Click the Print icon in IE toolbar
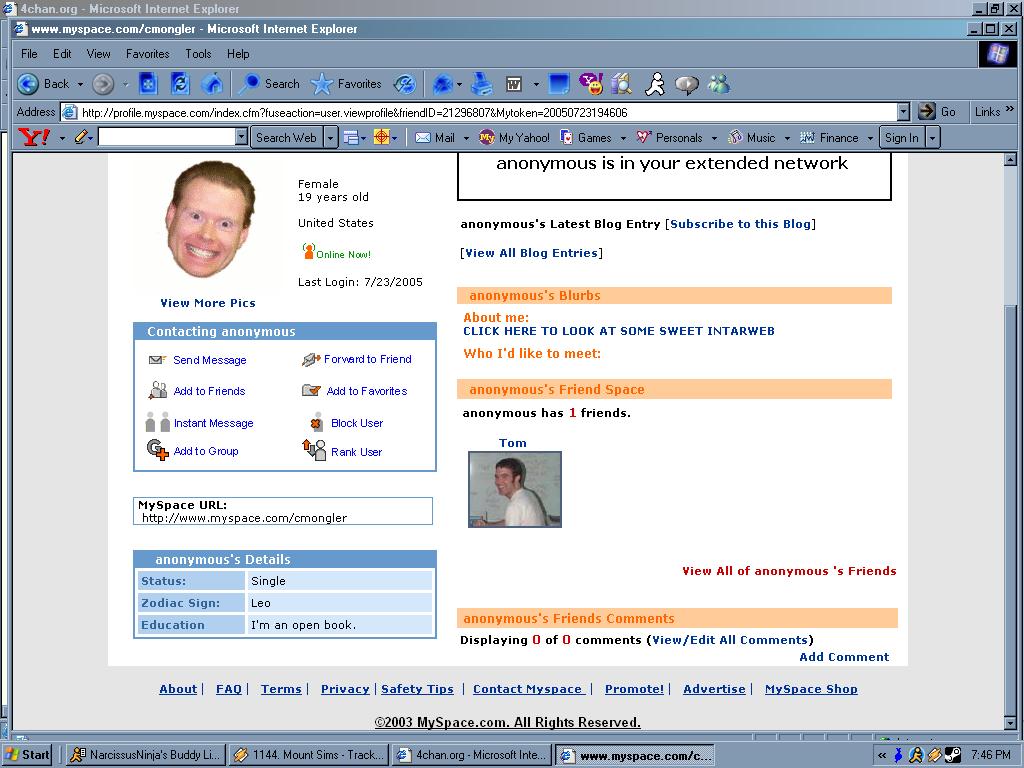The image size is (1024, 768). click(483, 84)
